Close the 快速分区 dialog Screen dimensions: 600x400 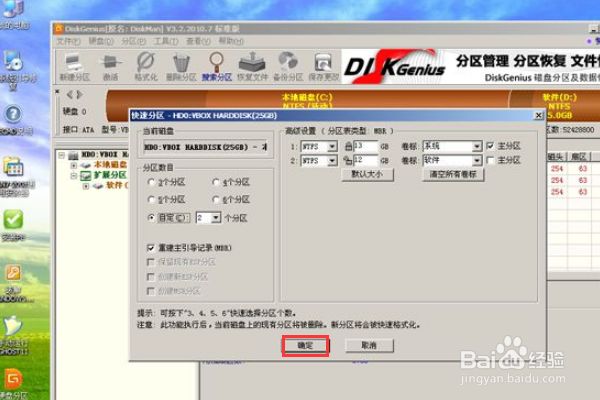[538, 115]
